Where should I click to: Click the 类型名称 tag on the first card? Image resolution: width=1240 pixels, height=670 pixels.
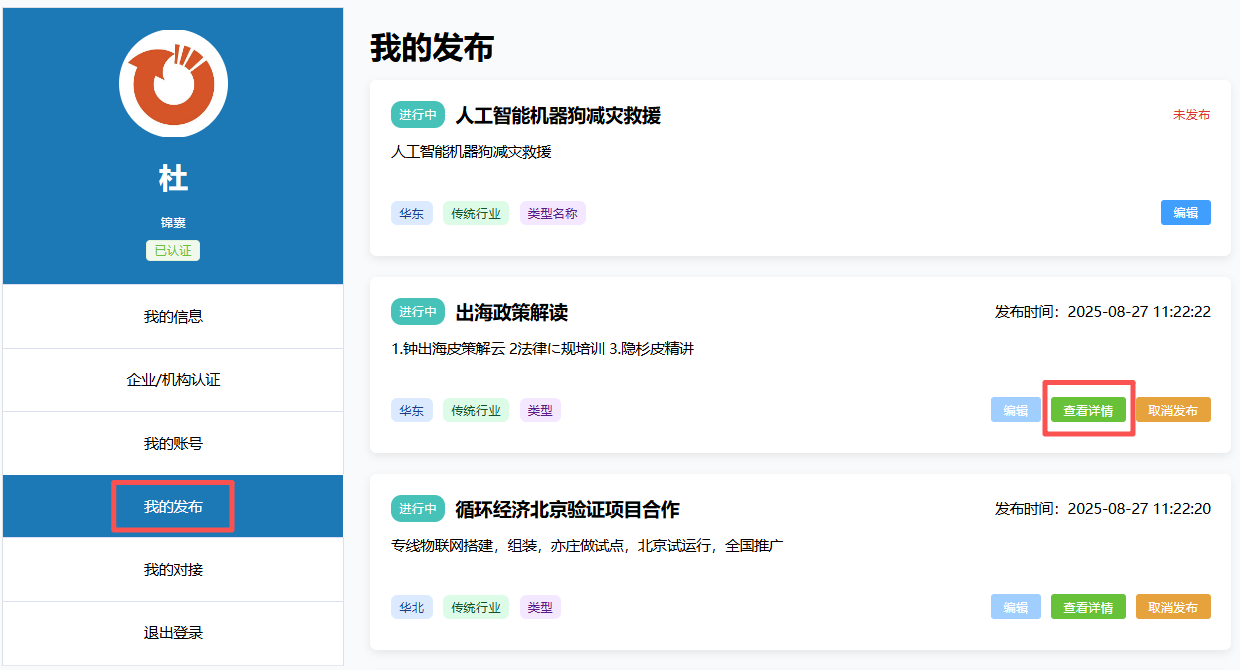552,213
